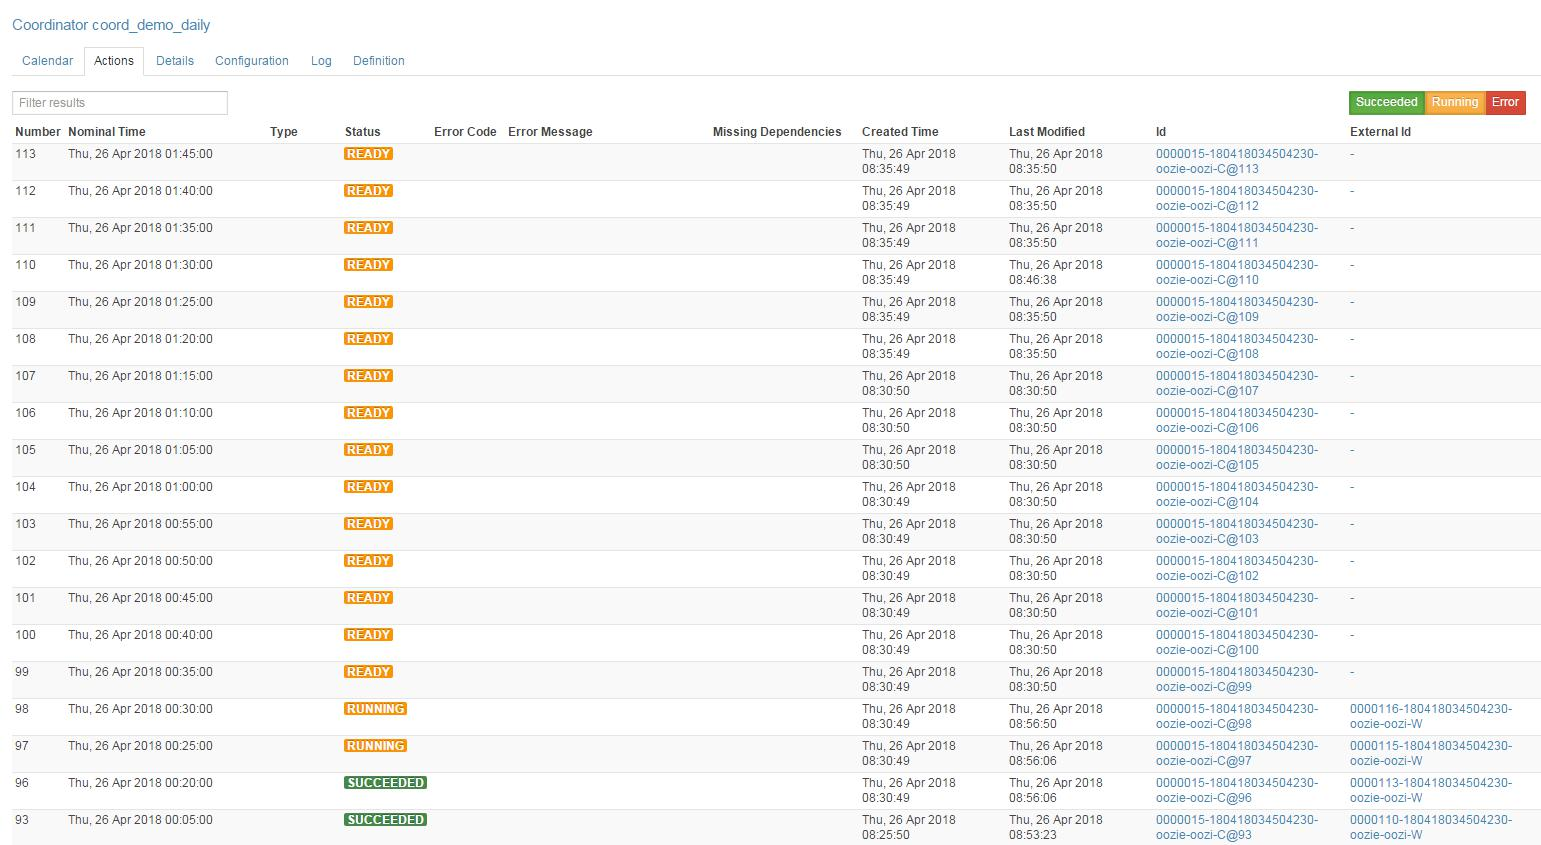Select nominal time Thu, 26 Apr 2018 01:00:00
This screenshot has width=1541, height=845.
click(x=140, y=487)
